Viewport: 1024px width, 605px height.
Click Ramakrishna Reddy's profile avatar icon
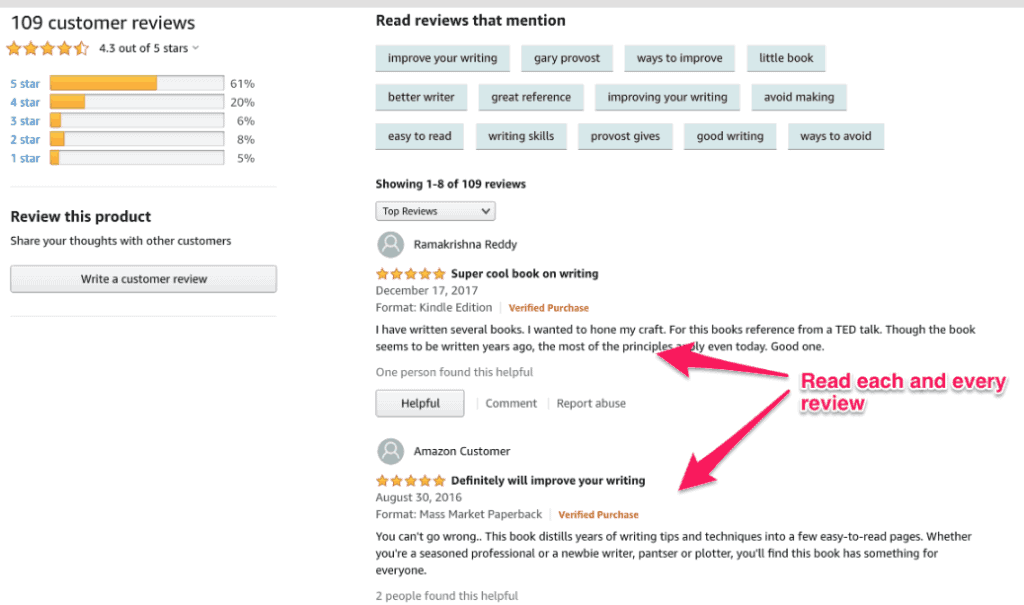click(x=390, y=244)
